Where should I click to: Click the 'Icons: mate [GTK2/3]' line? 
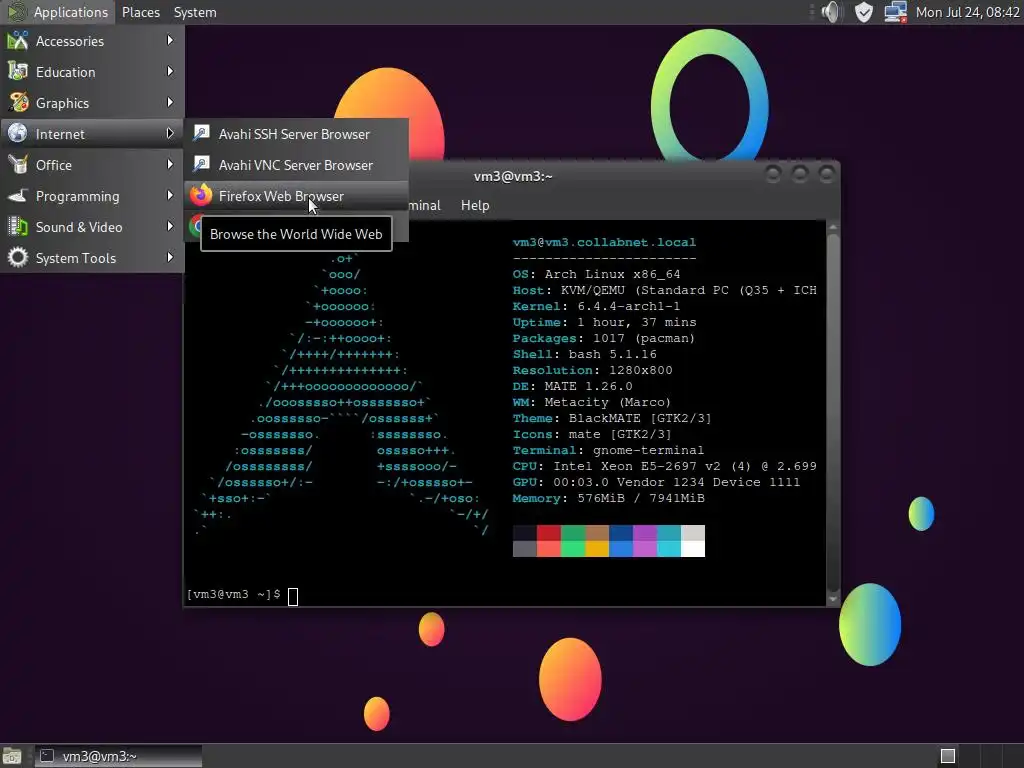(x=592, y=434)
